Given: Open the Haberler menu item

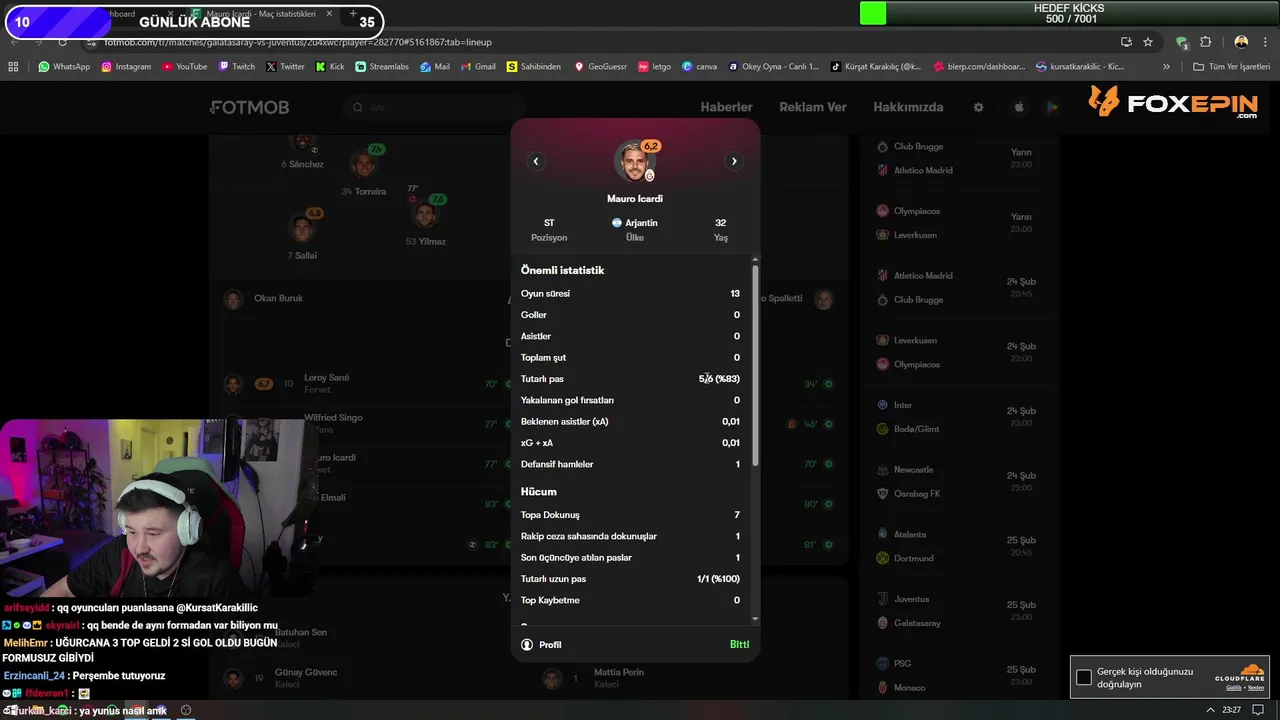Looking at the screenshot, I should coord(726,107).
